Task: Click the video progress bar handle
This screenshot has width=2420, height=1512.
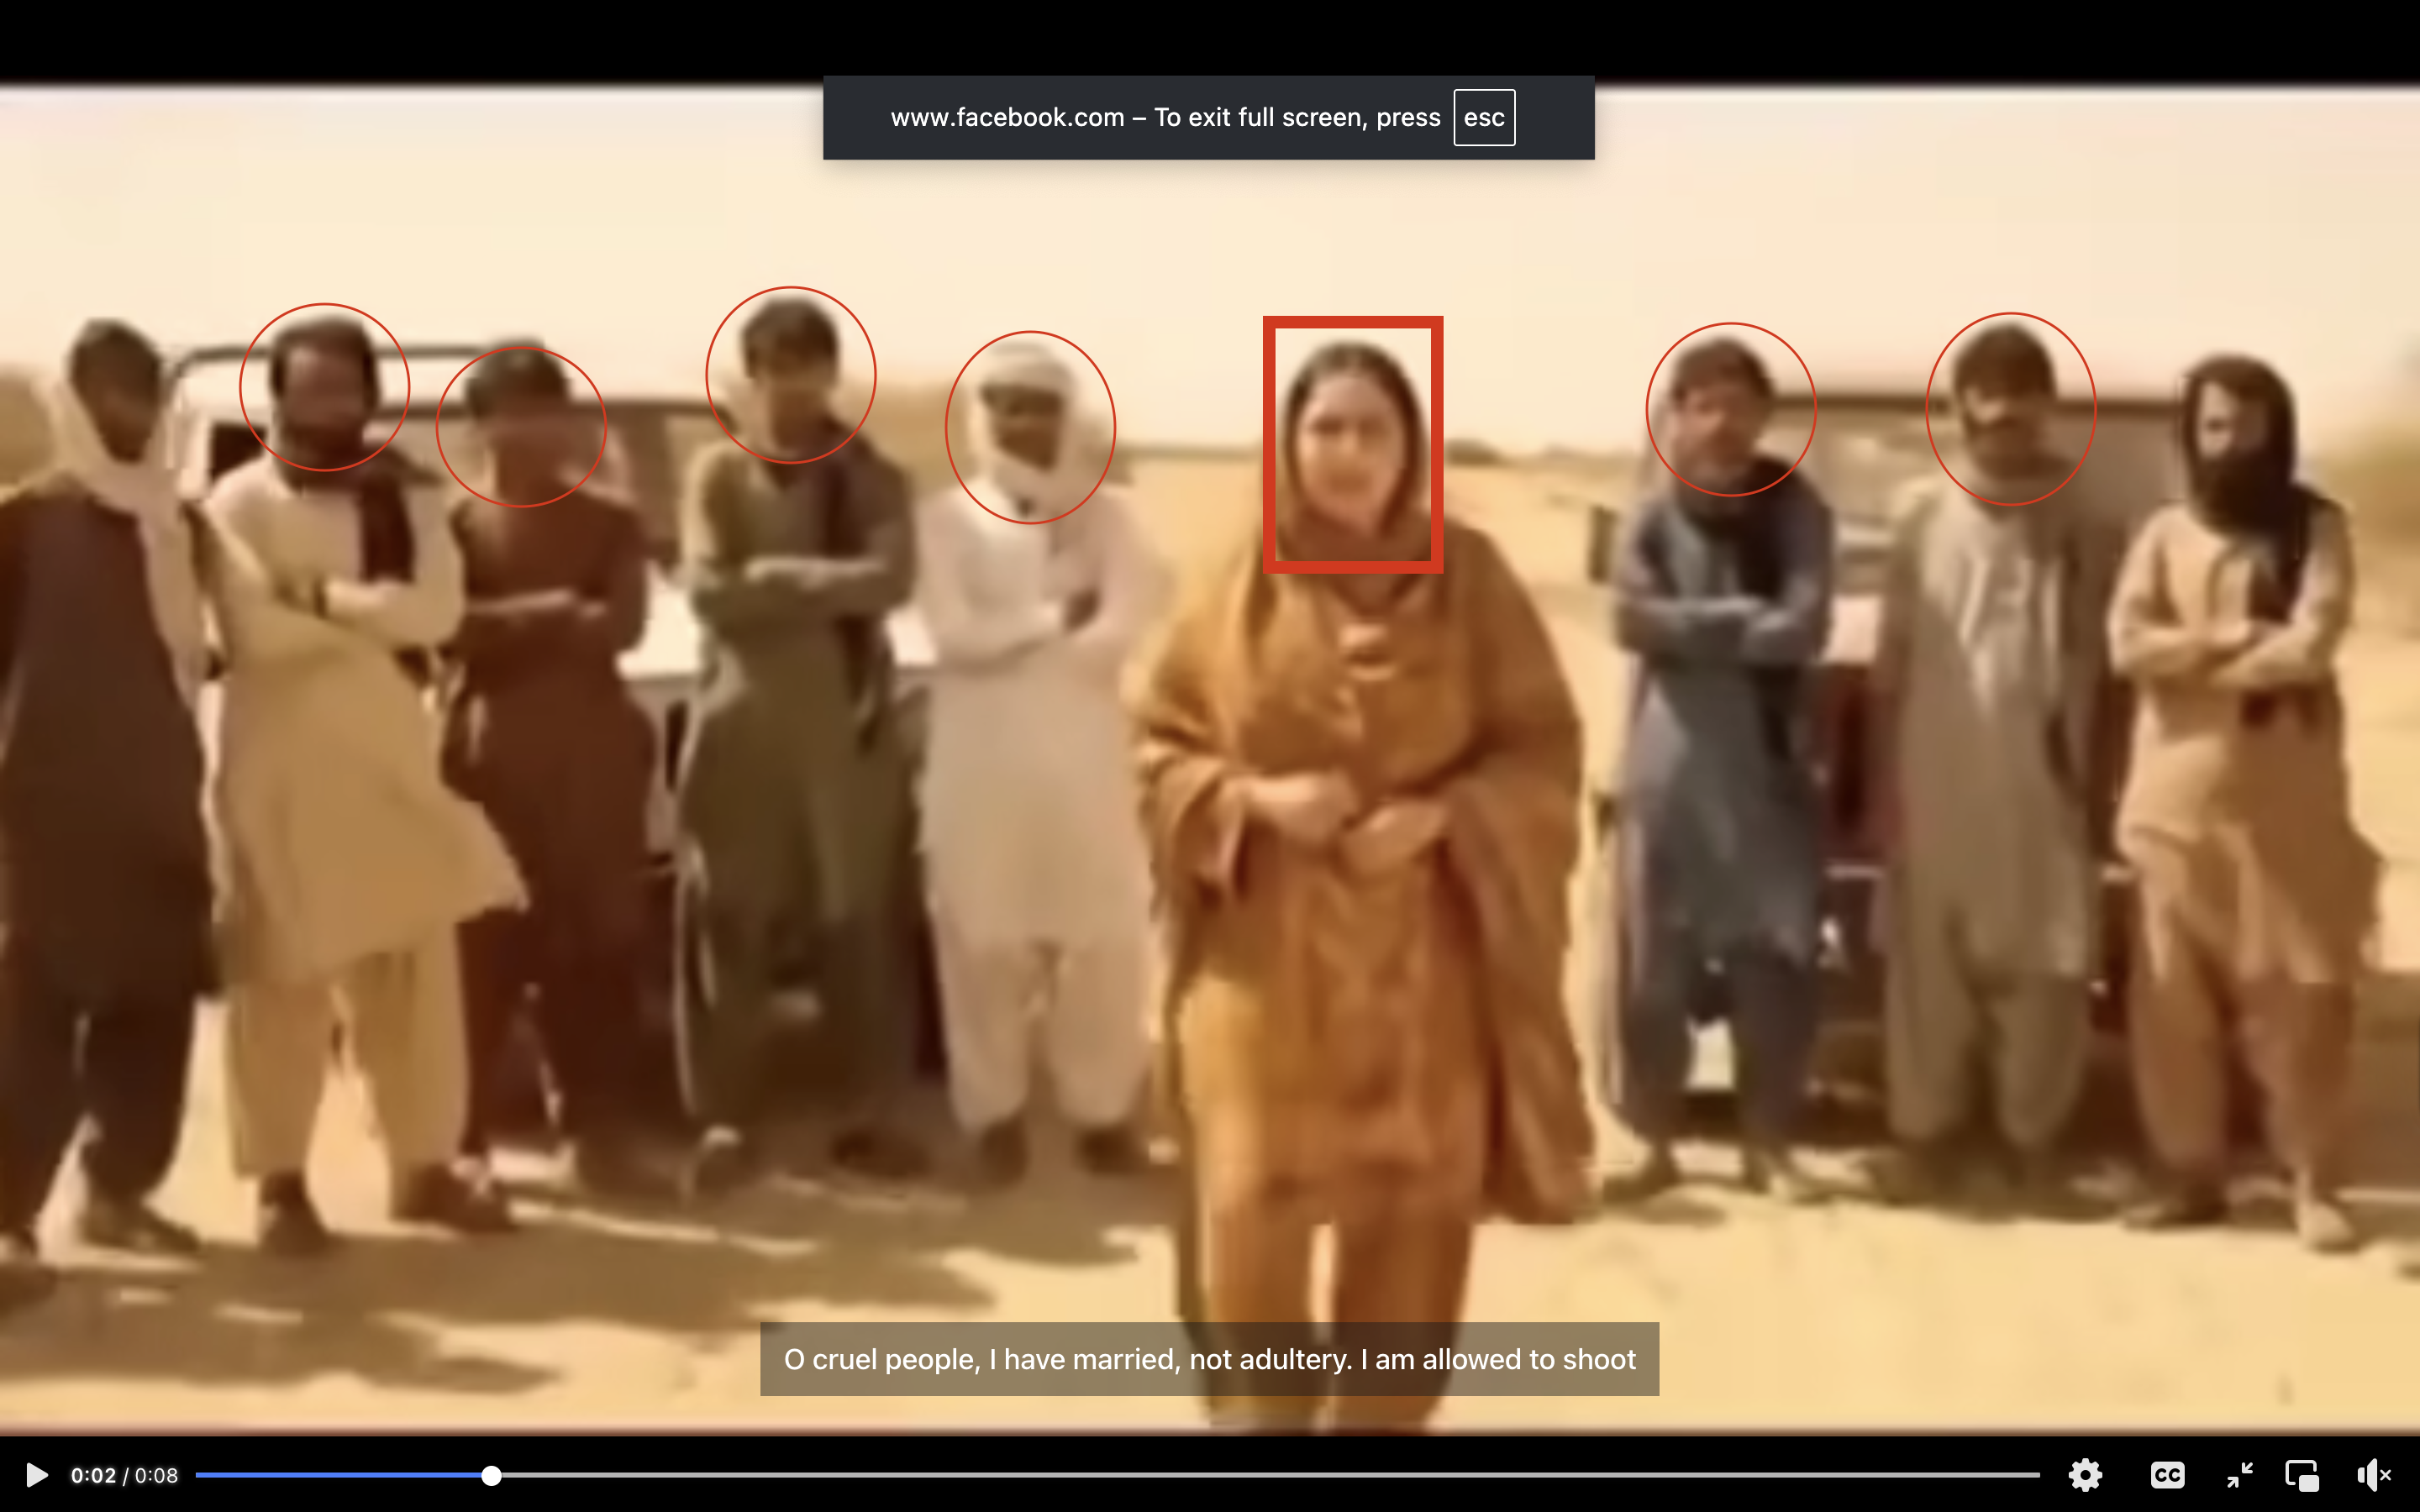Action: (x=491, y=1475)
